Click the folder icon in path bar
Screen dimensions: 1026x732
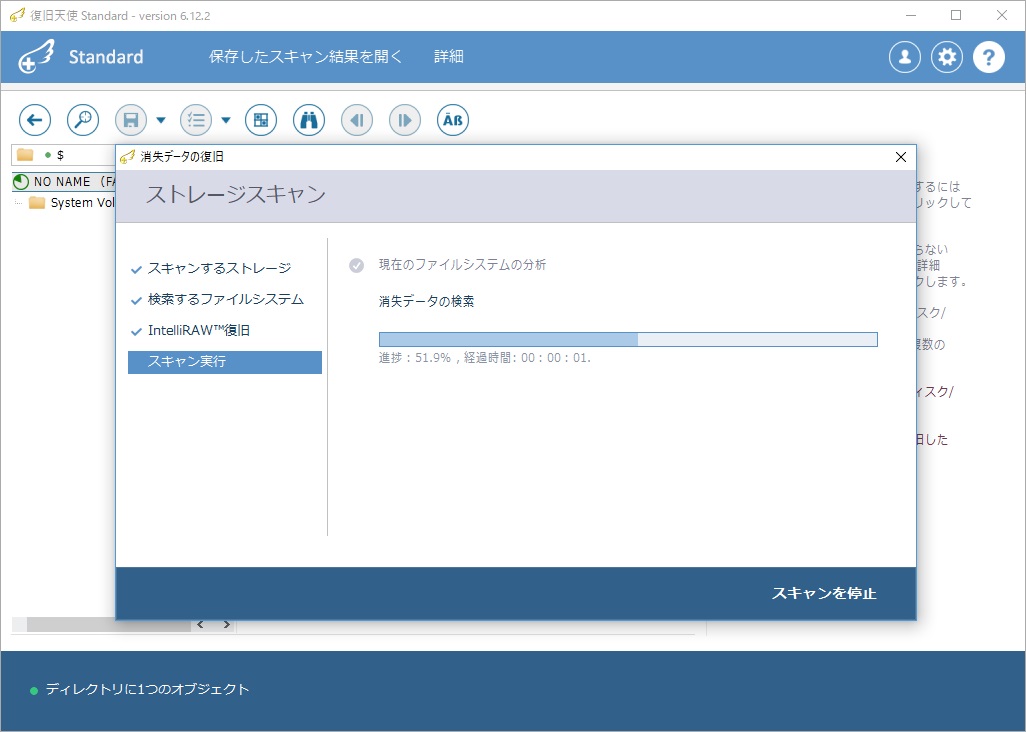25,155
